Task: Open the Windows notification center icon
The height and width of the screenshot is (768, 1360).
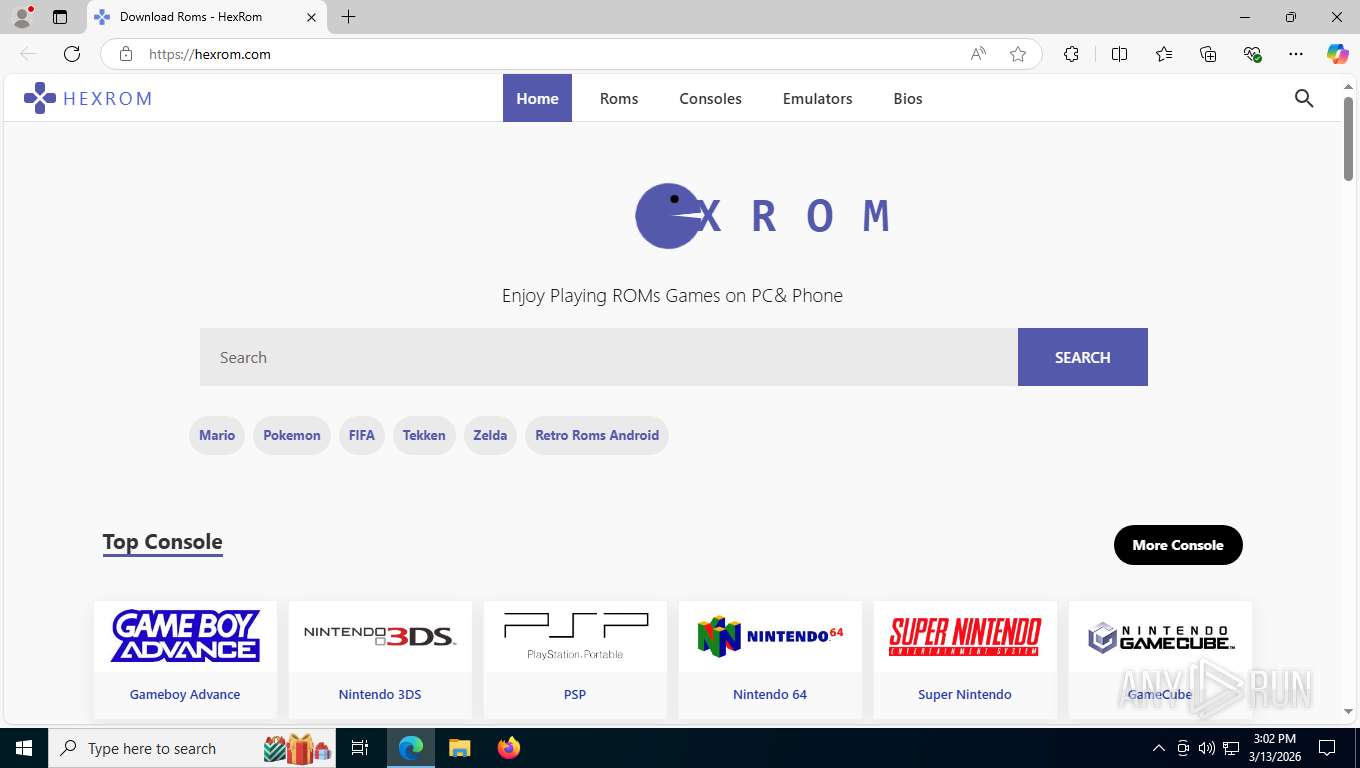Action: pos(1327,748)
